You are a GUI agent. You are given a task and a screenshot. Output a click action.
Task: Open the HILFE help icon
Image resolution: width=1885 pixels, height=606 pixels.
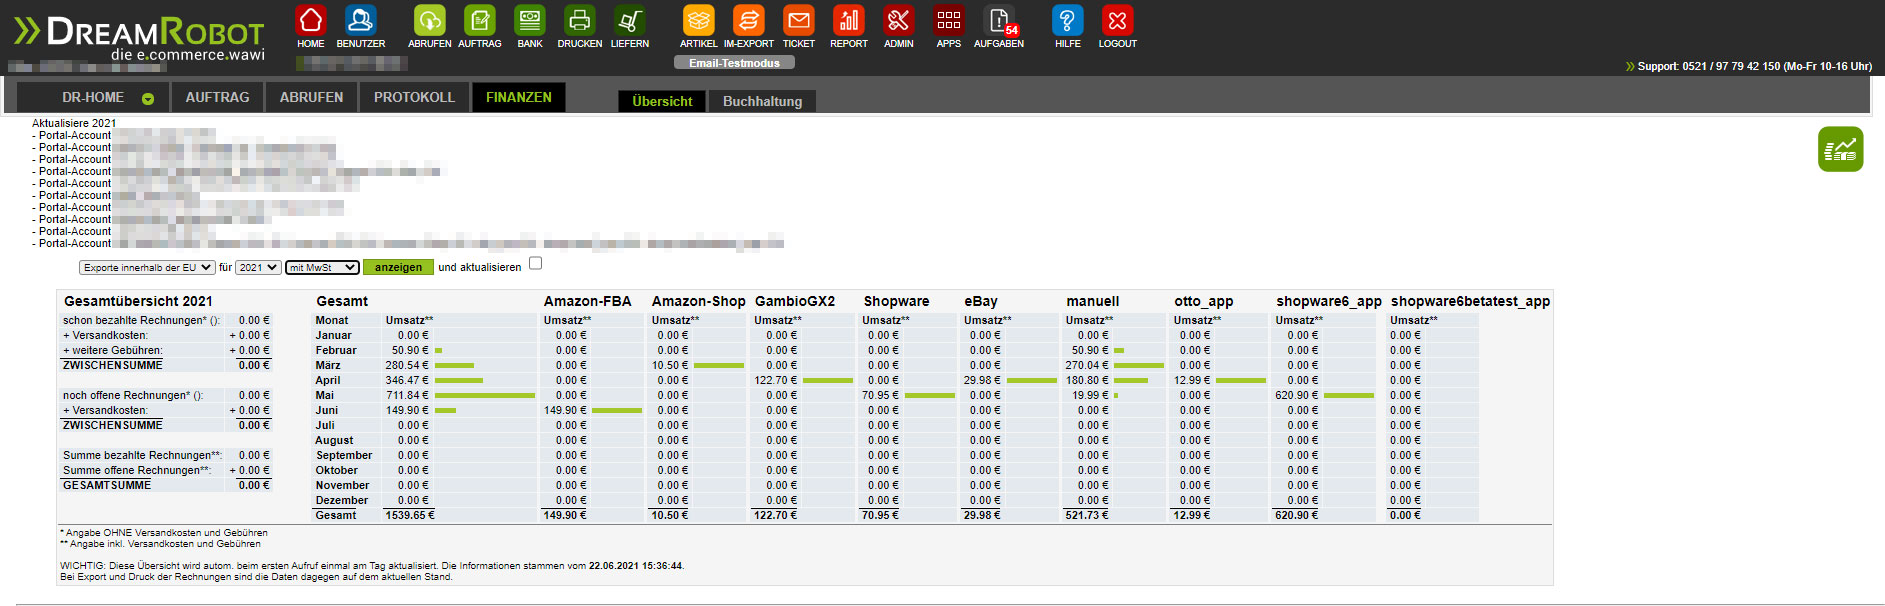point(1068,20)
